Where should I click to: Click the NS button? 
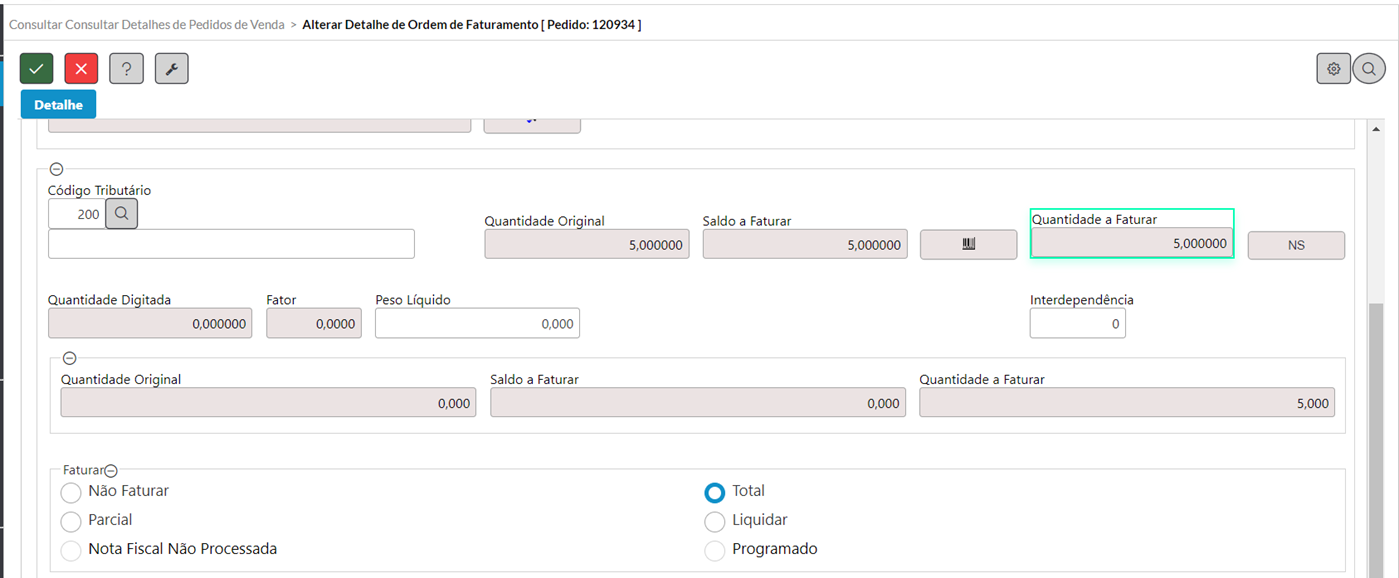(1296, 245)
